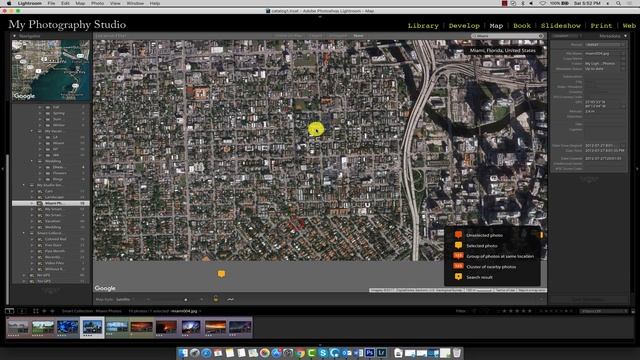The height and width of the screenshot is (360, 640).
Task: Collapse the Wedding collection set
Action: 31,161
